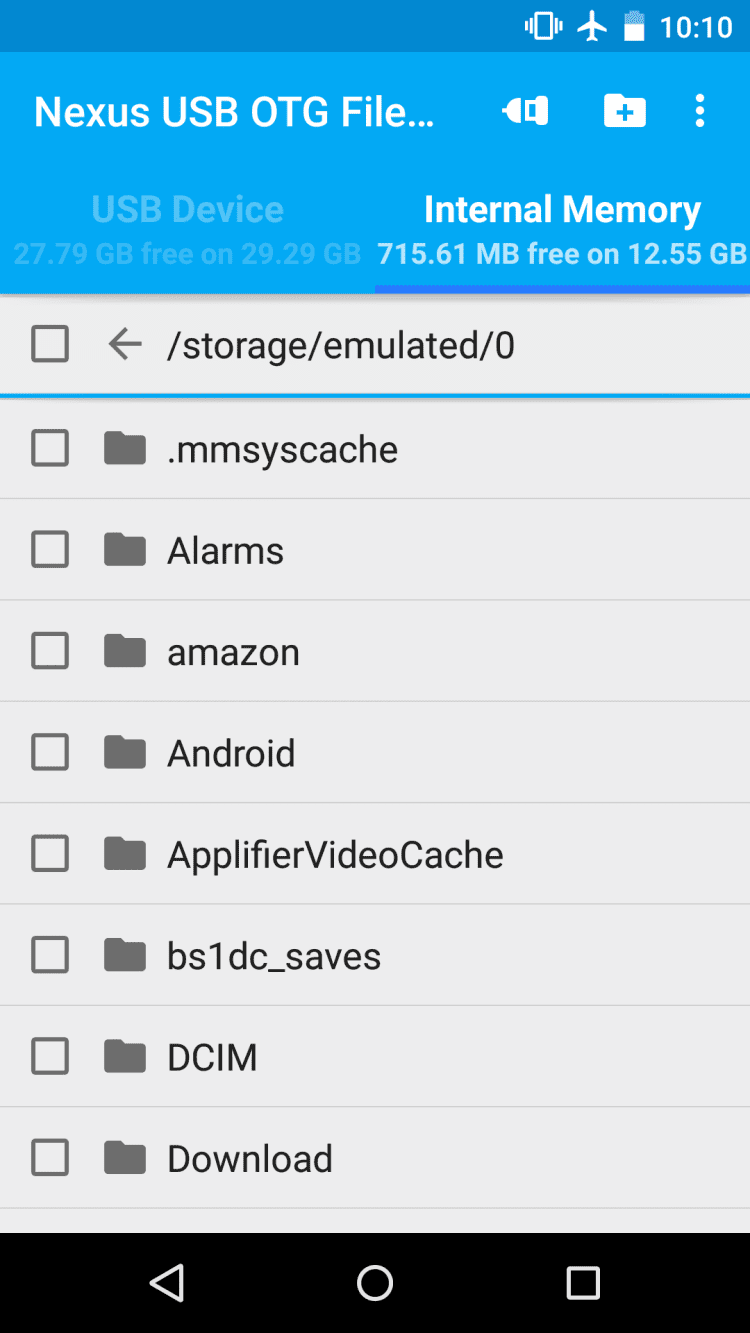Tap the amazon folder icon
This screenshot has width=750, height=1333.
coord(125,652)
